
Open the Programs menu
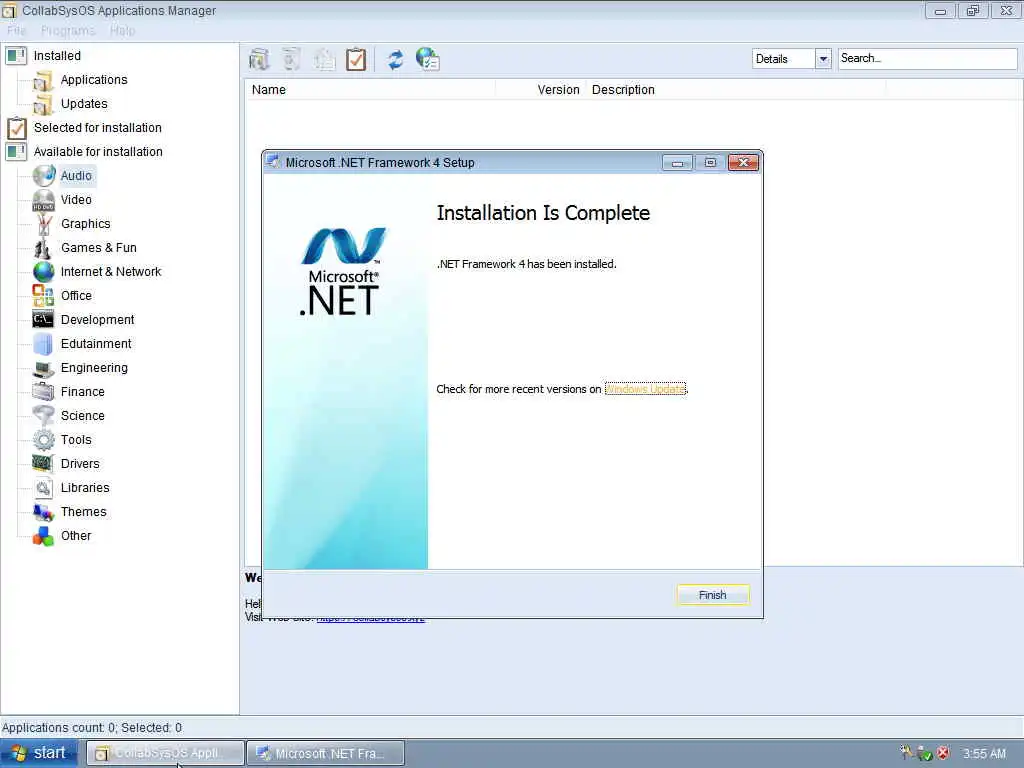point(68,31)
